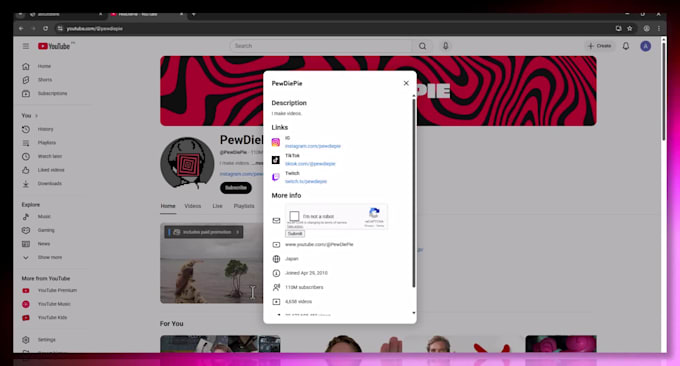This screenshot has height=366, width=680.
Task: Open the Twitch link in dialog
Action: (306, 182)
